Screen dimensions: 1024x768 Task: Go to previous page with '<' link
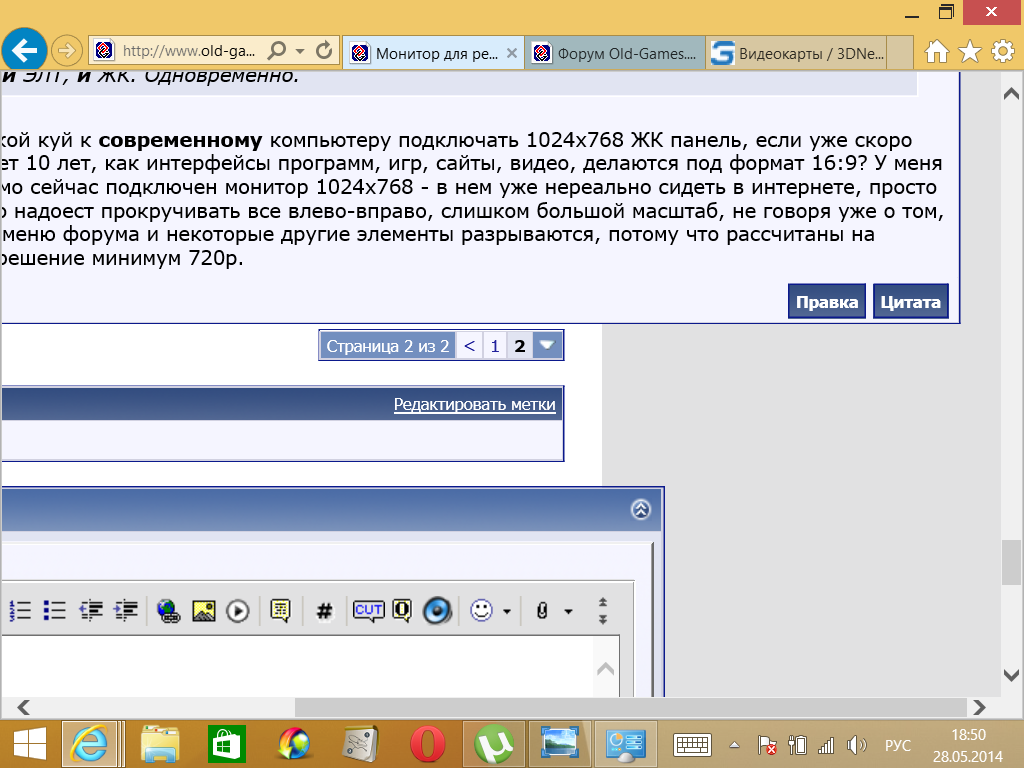[x=469, y=345]
